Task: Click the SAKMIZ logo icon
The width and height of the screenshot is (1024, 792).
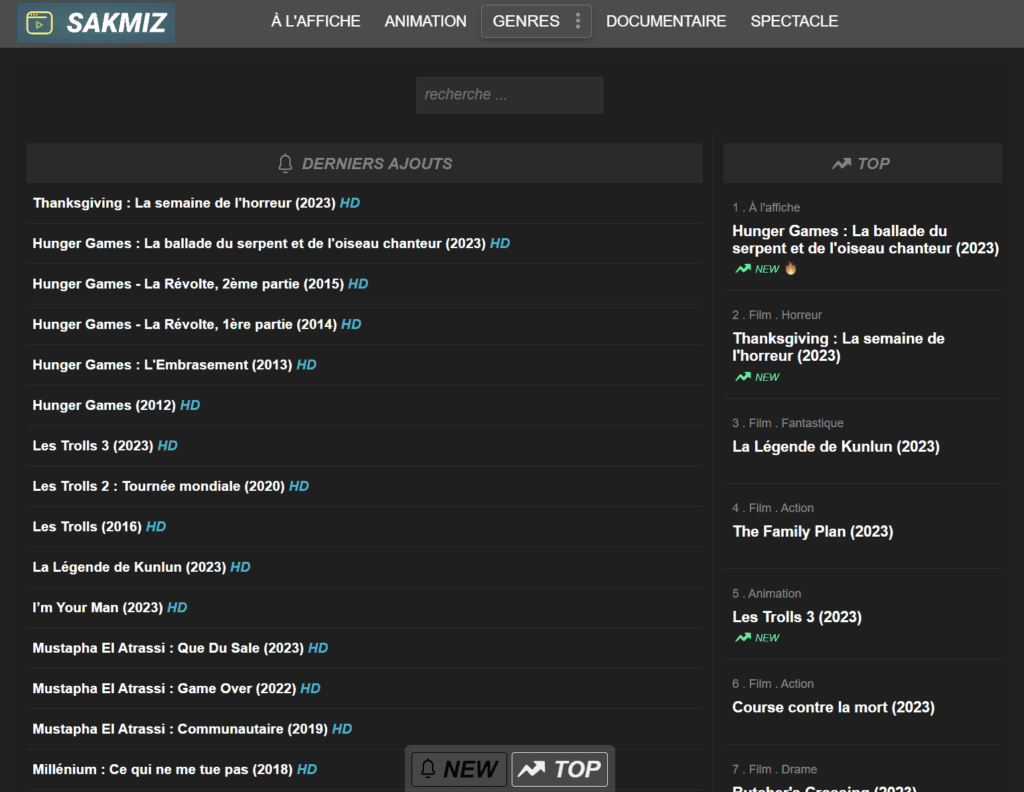Action: pos(40,22)
